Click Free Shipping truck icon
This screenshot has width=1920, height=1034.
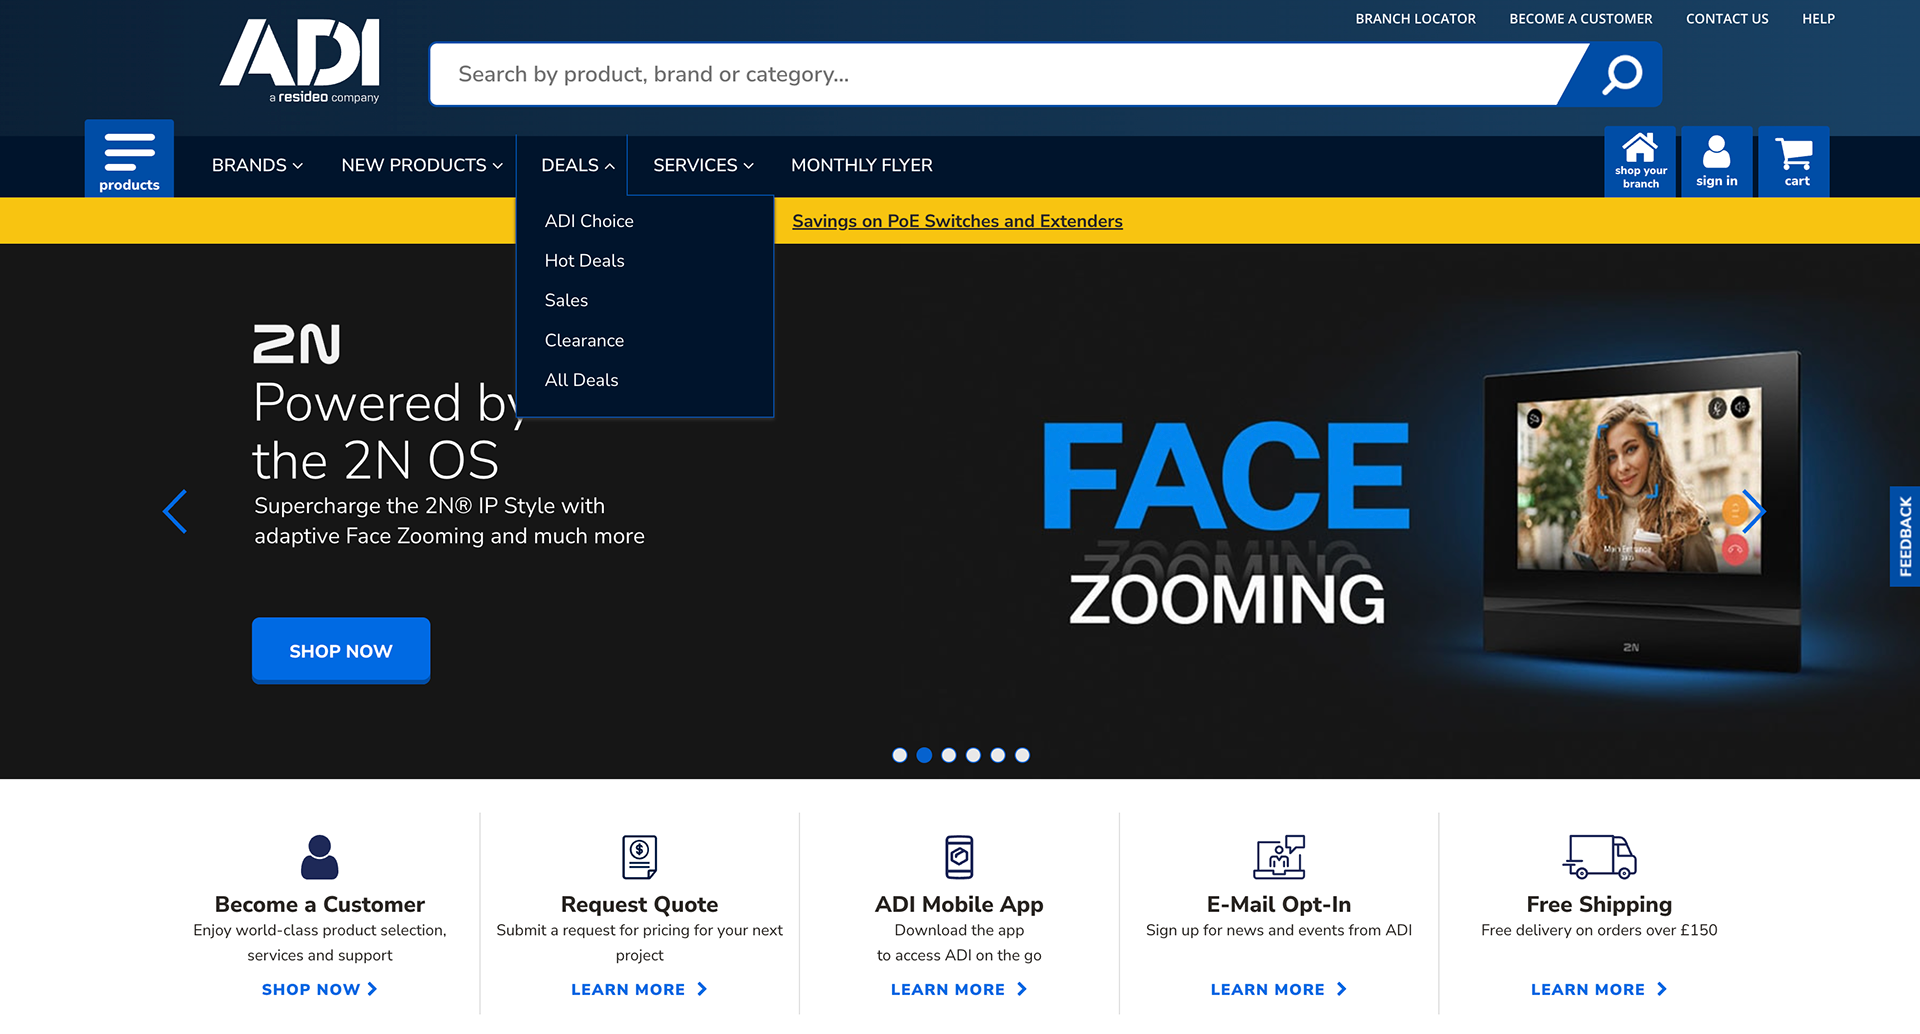[x=1599, y=857]
